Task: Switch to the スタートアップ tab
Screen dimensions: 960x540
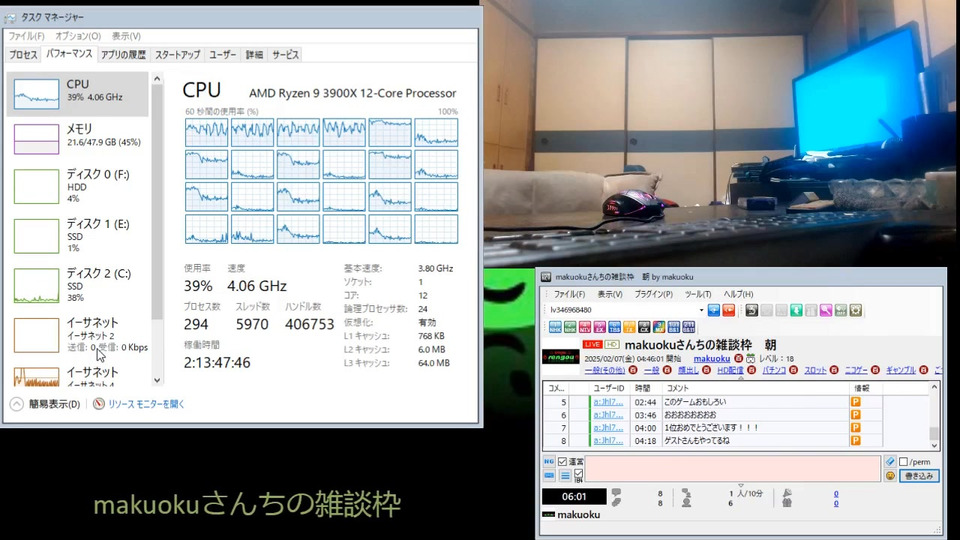Action: (x=177, y=54)
